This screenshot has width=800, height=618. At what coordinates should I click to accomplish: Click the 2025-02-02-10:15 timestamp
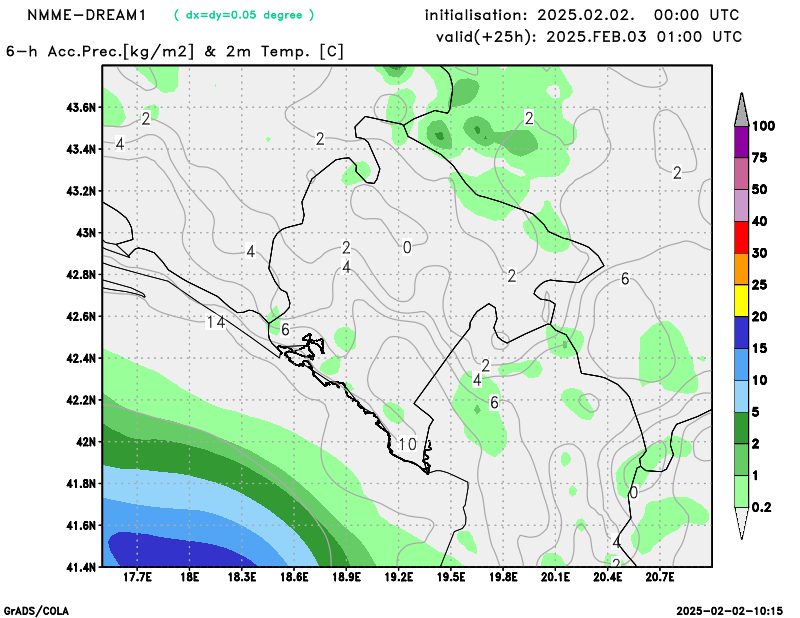[x=730, y=611]
